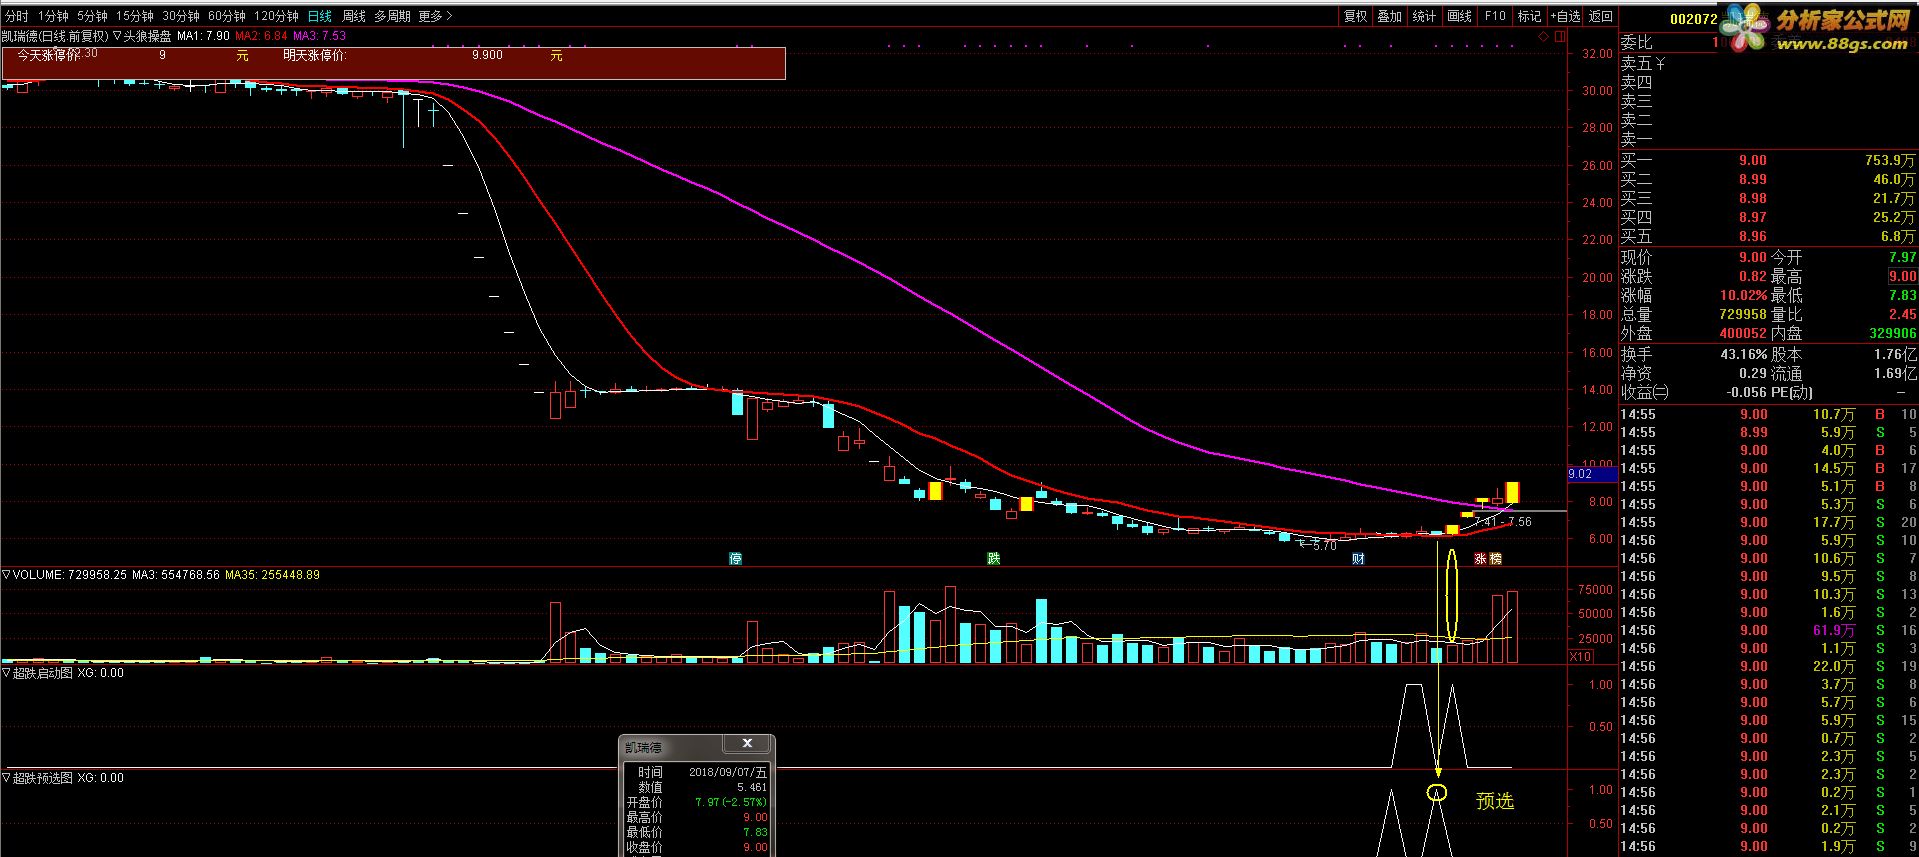
Task: Click the 买五 price 8.96
Action: pos(1752,237)
